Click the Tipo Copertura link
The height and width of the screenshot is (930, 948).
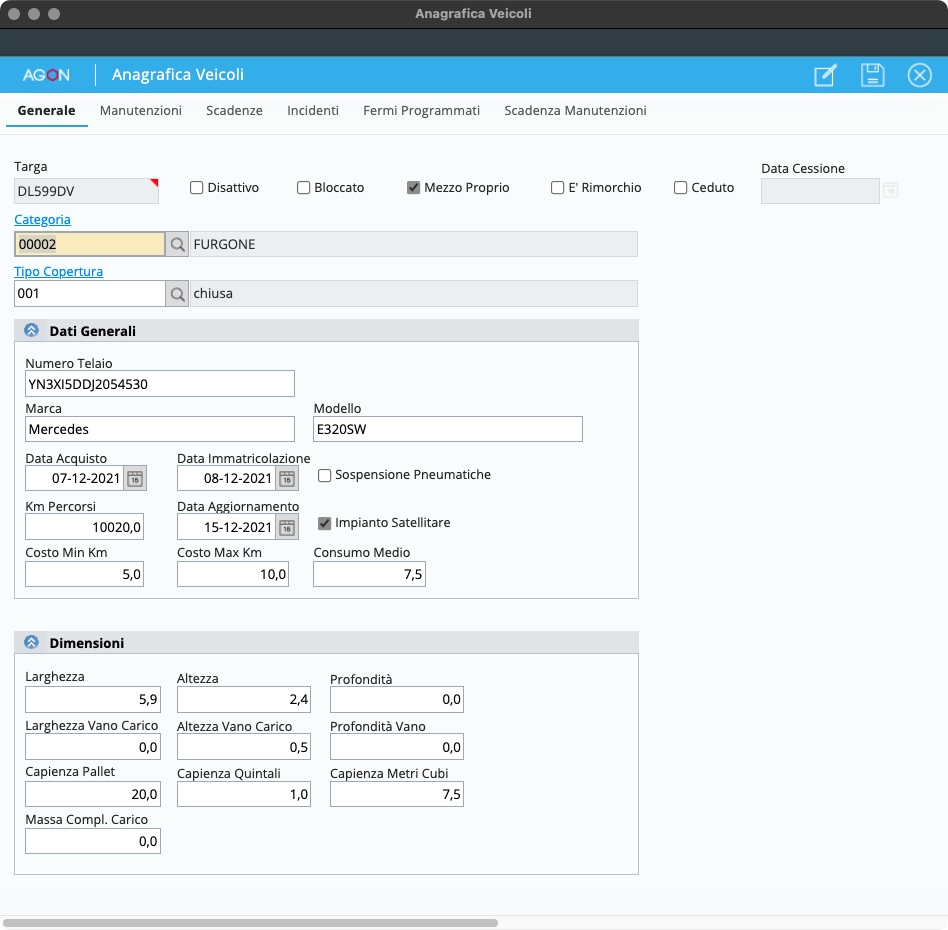coord(59,272)
